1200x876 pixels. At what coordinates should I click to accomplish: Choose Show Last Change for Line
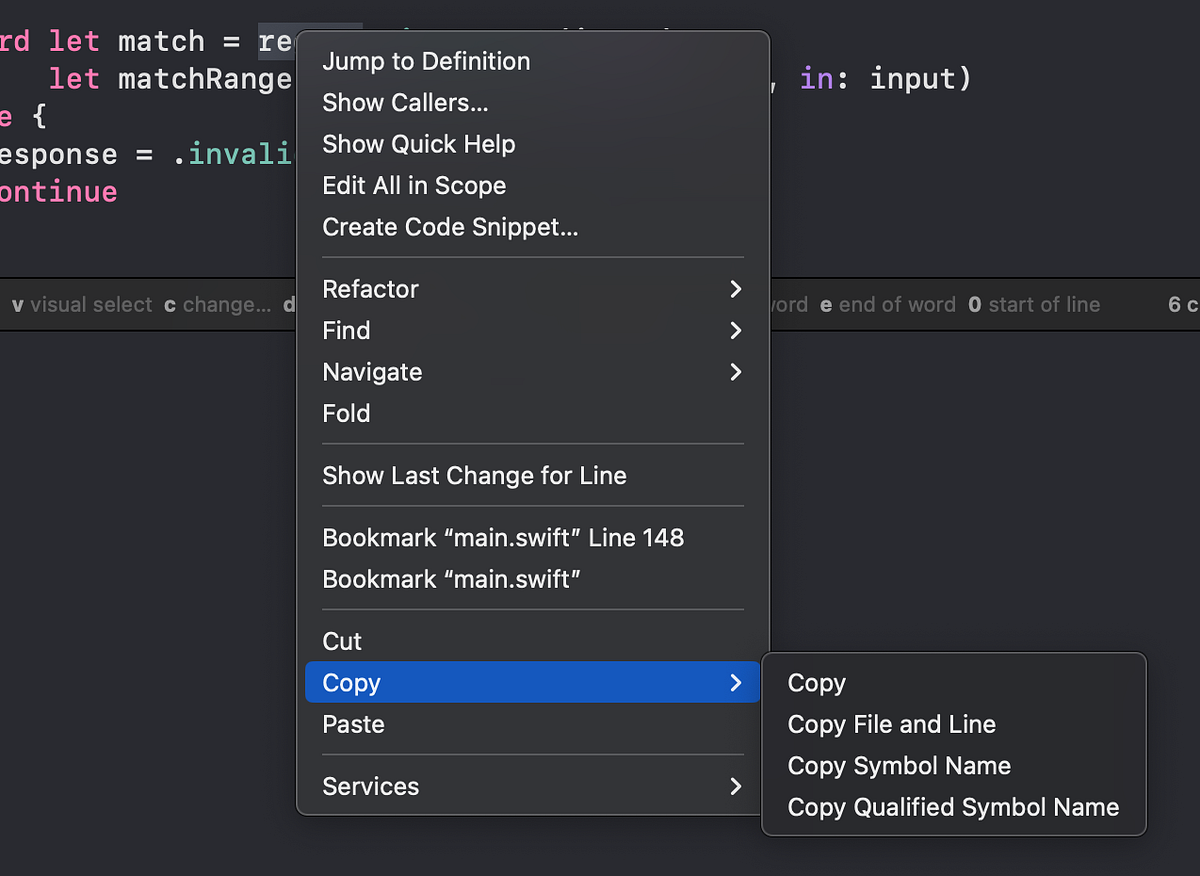tap(474, 475)
